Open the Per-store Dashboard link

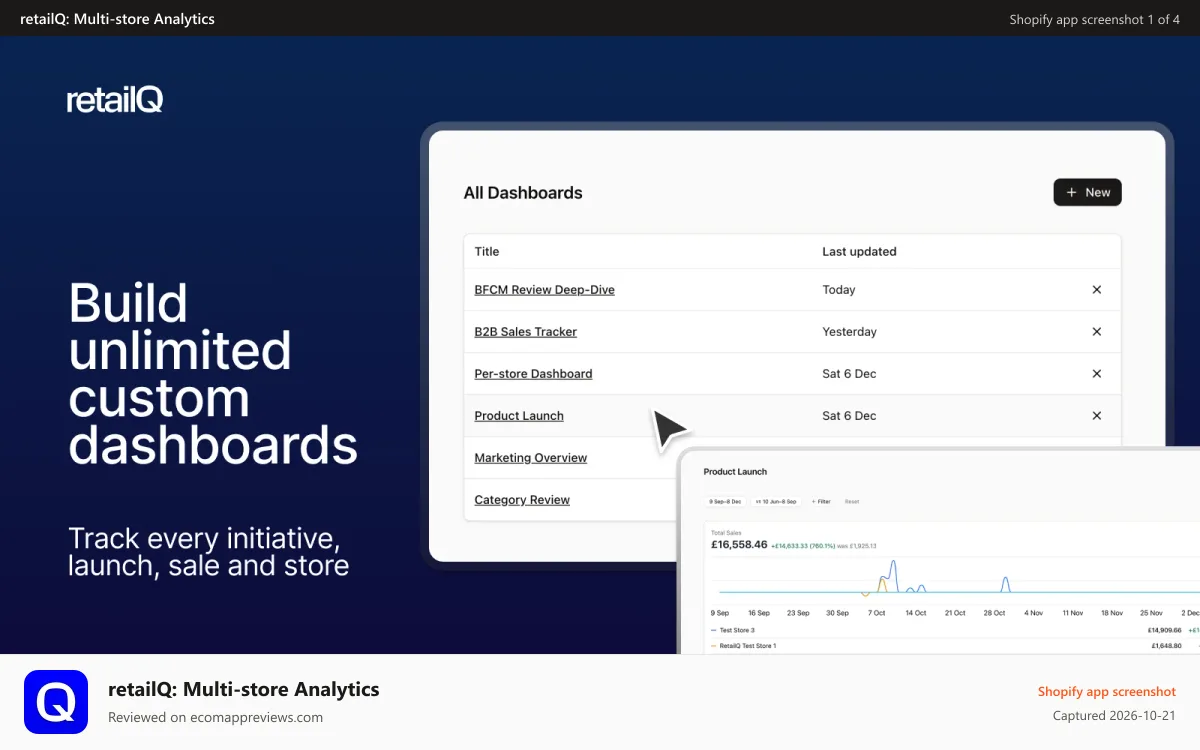[533, 374]
